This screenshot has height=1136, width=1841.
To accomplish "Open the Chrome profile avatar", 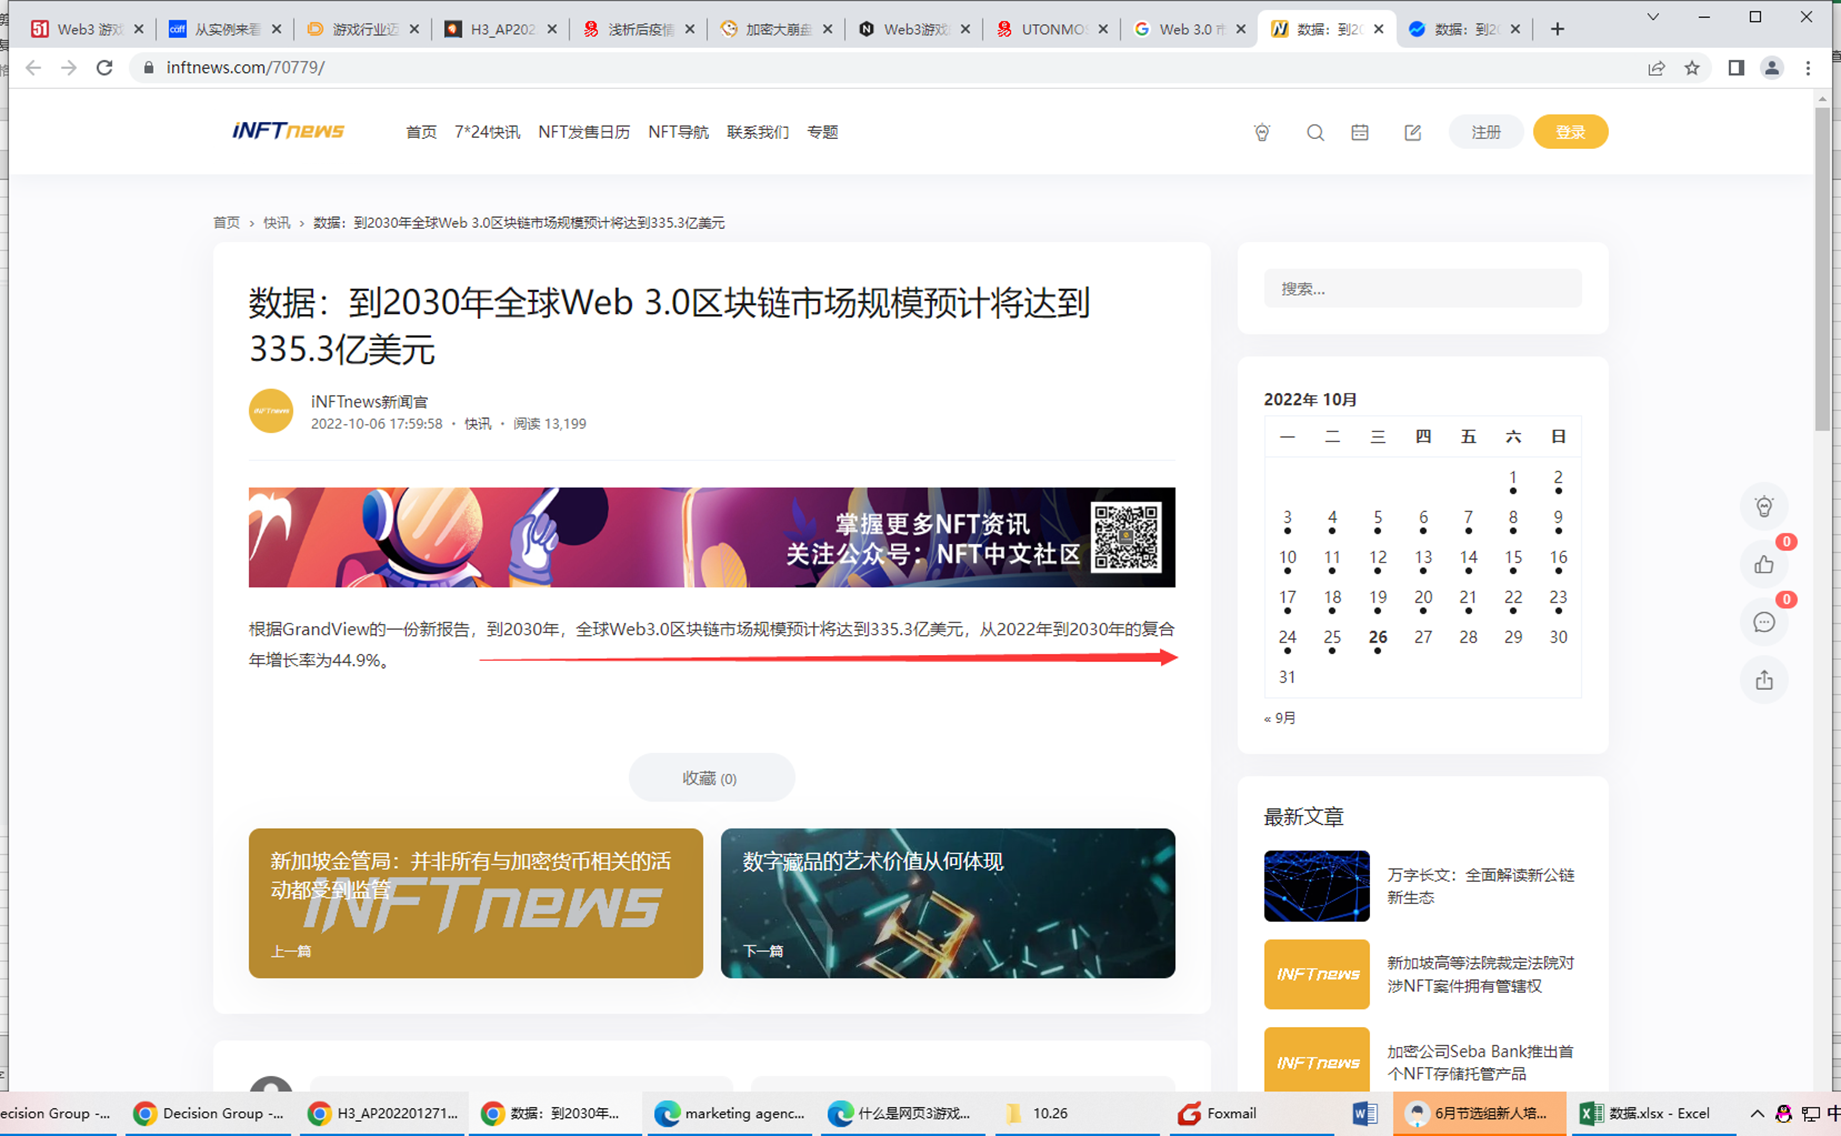I will tap(1772, 67).
